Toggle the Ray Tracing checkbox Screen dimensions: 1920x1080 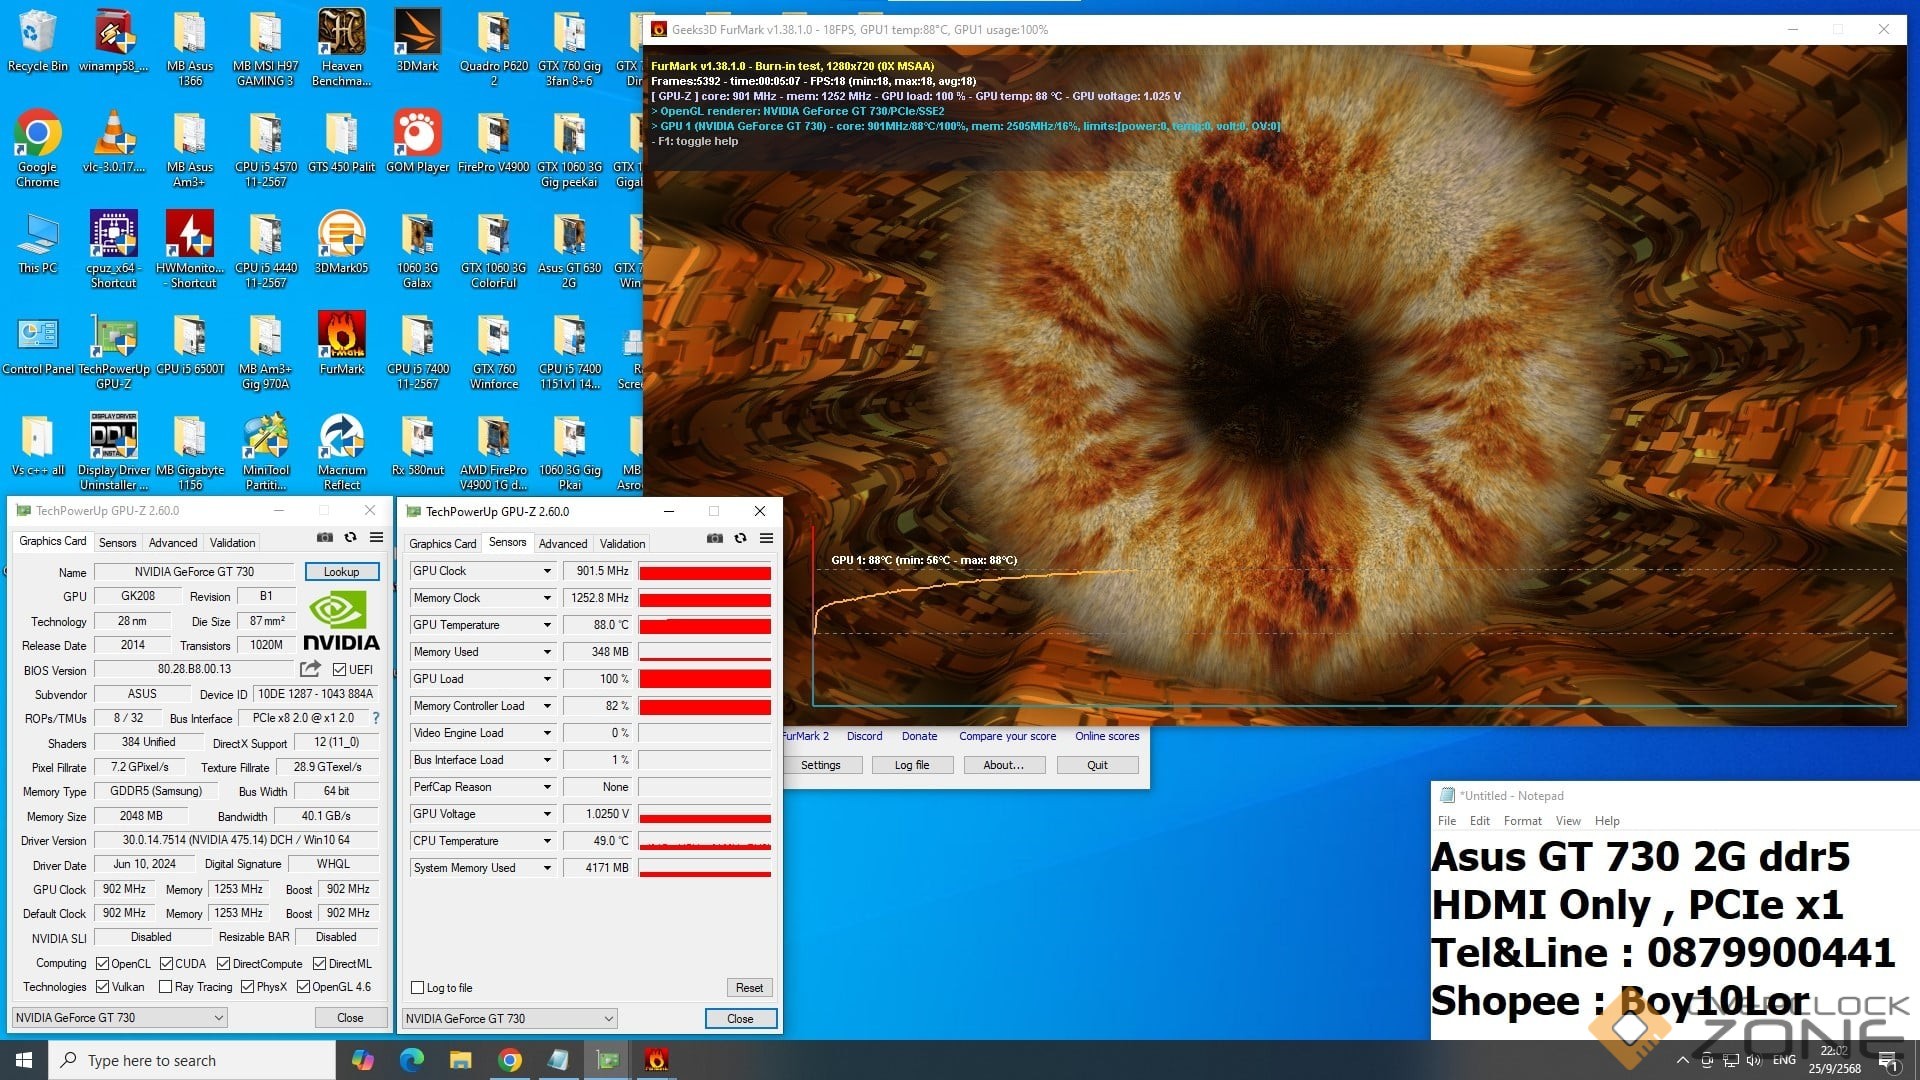[166, 987]
